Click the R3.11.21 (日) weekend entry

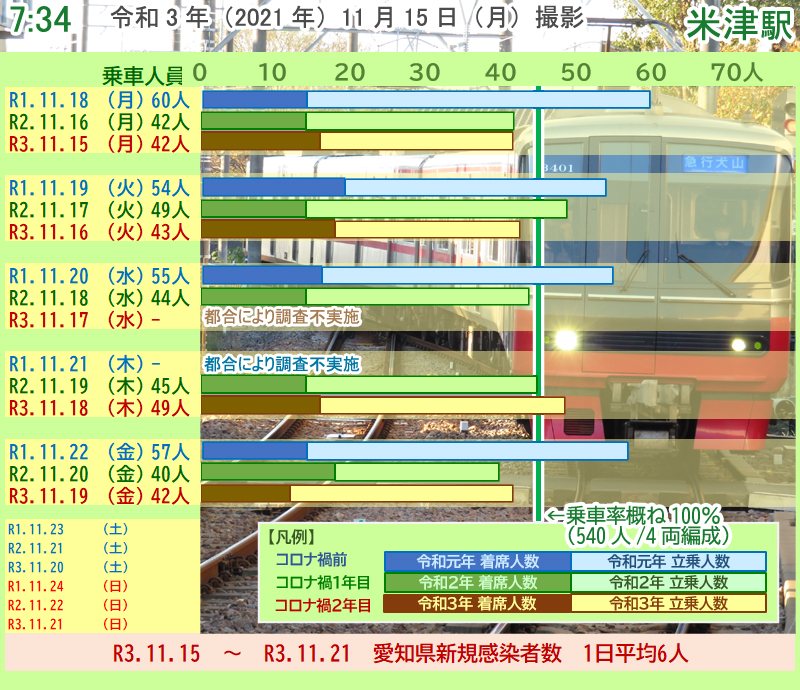click(68, 624)
